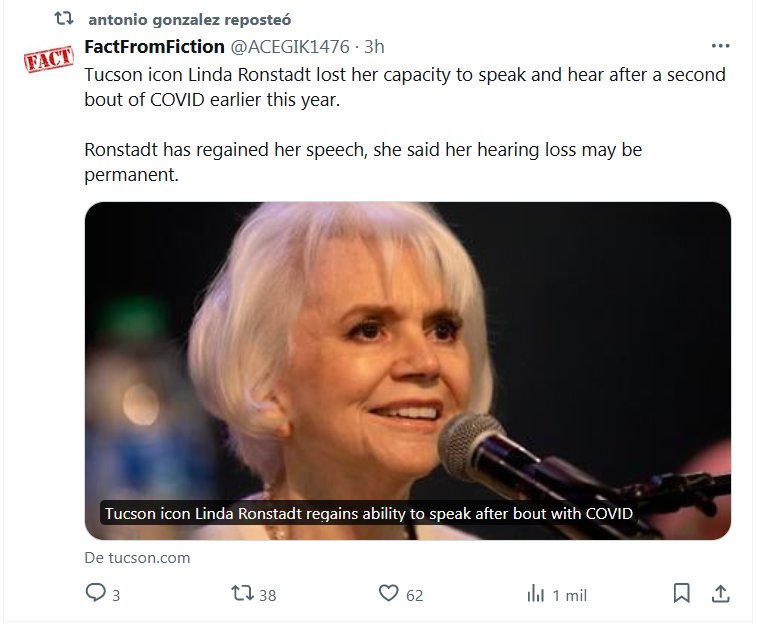Click the reply speech bubble icon
The width and height of the screenshot is (758, 624).
pyautogui.click(x=96, y=594)
